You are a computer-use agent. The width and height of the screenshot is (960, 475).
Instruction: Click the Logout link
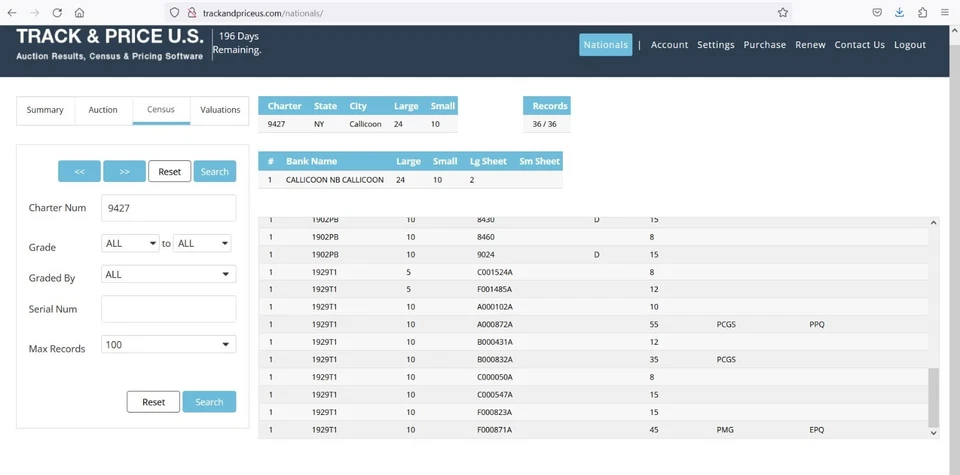pyautogui.click(x=910, y=45)
